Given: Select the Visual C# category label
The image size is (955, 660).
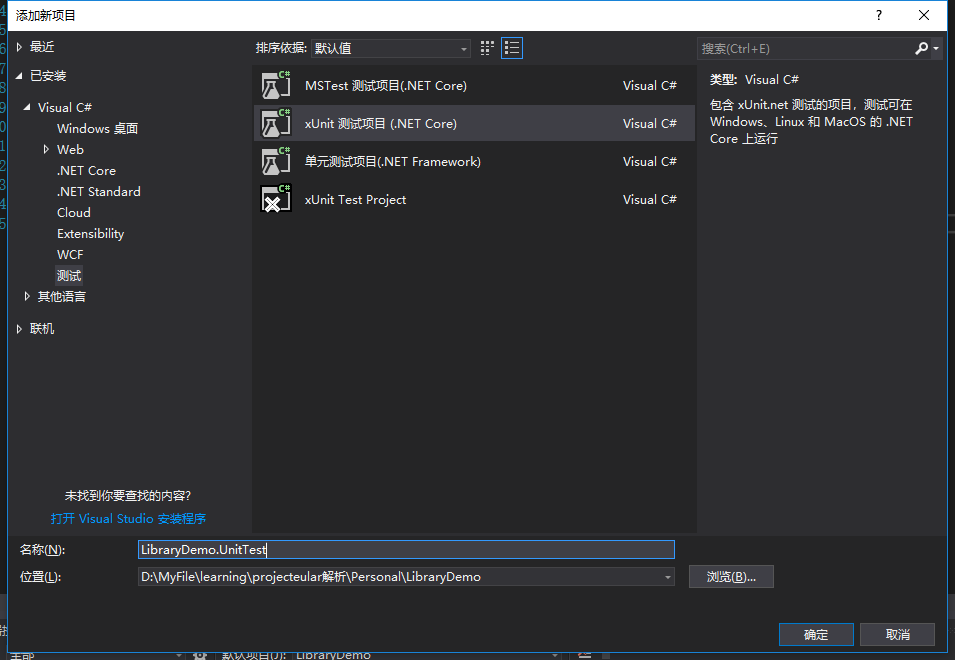Looking at the screenshot, I should (65, 107).
